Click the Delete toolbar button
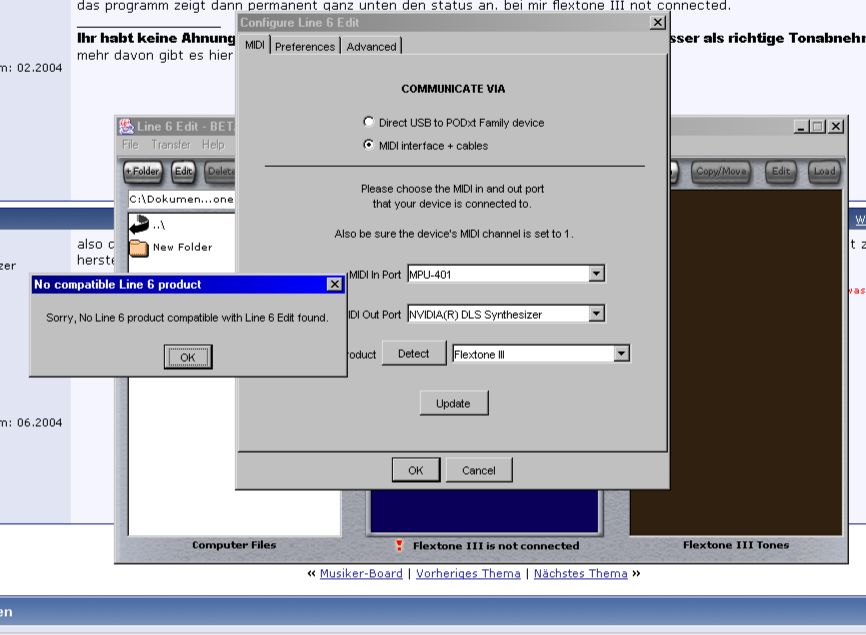Image resolution: width=866 pixels, height=635 pixels. [x=220, y=171]
